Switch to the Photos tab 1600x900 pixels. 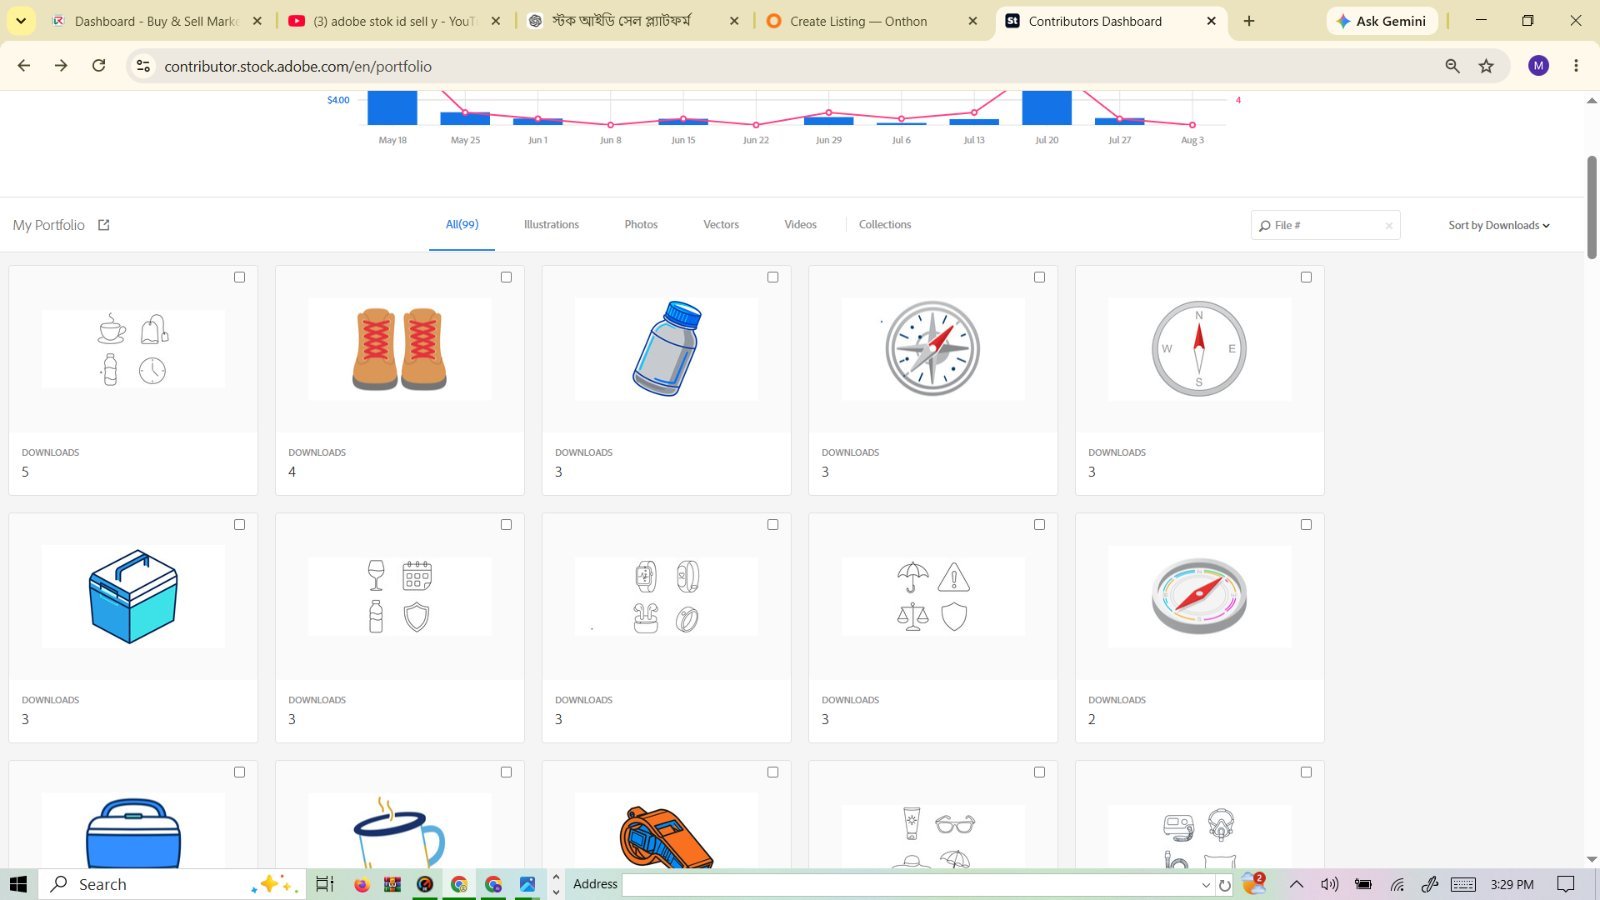click(x=641, y=225)
